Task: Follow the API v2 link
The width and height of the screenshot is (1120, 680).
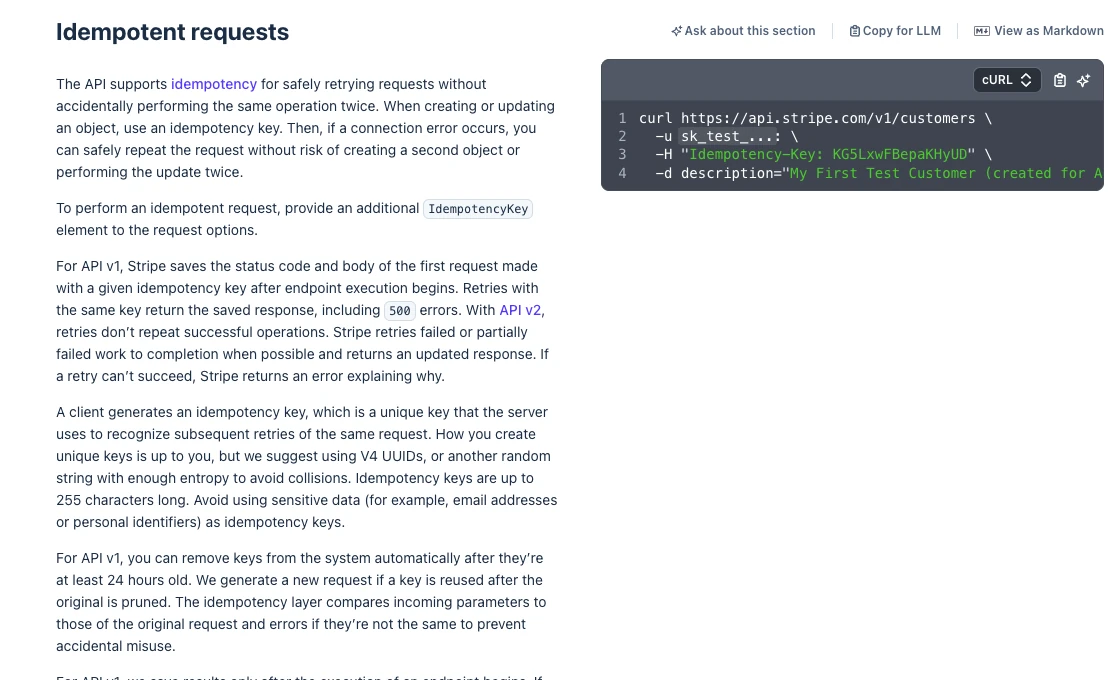Action: pyautogui.click(x=520, y=310)
